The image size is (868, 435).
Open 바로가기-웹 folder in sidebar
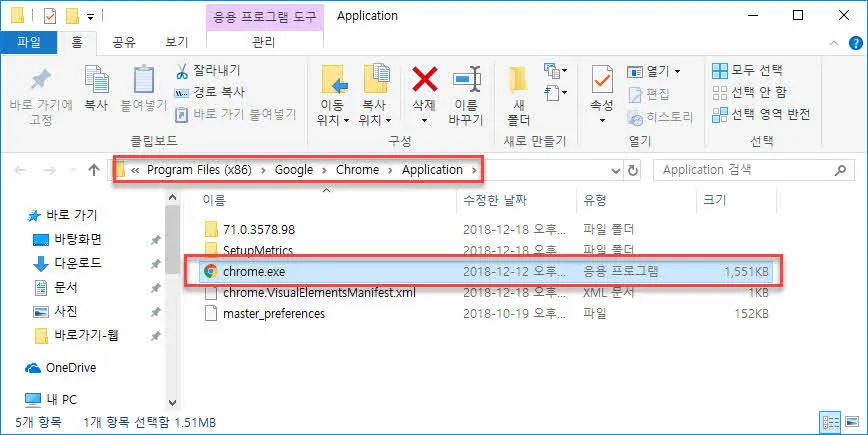tap(76, 335)
